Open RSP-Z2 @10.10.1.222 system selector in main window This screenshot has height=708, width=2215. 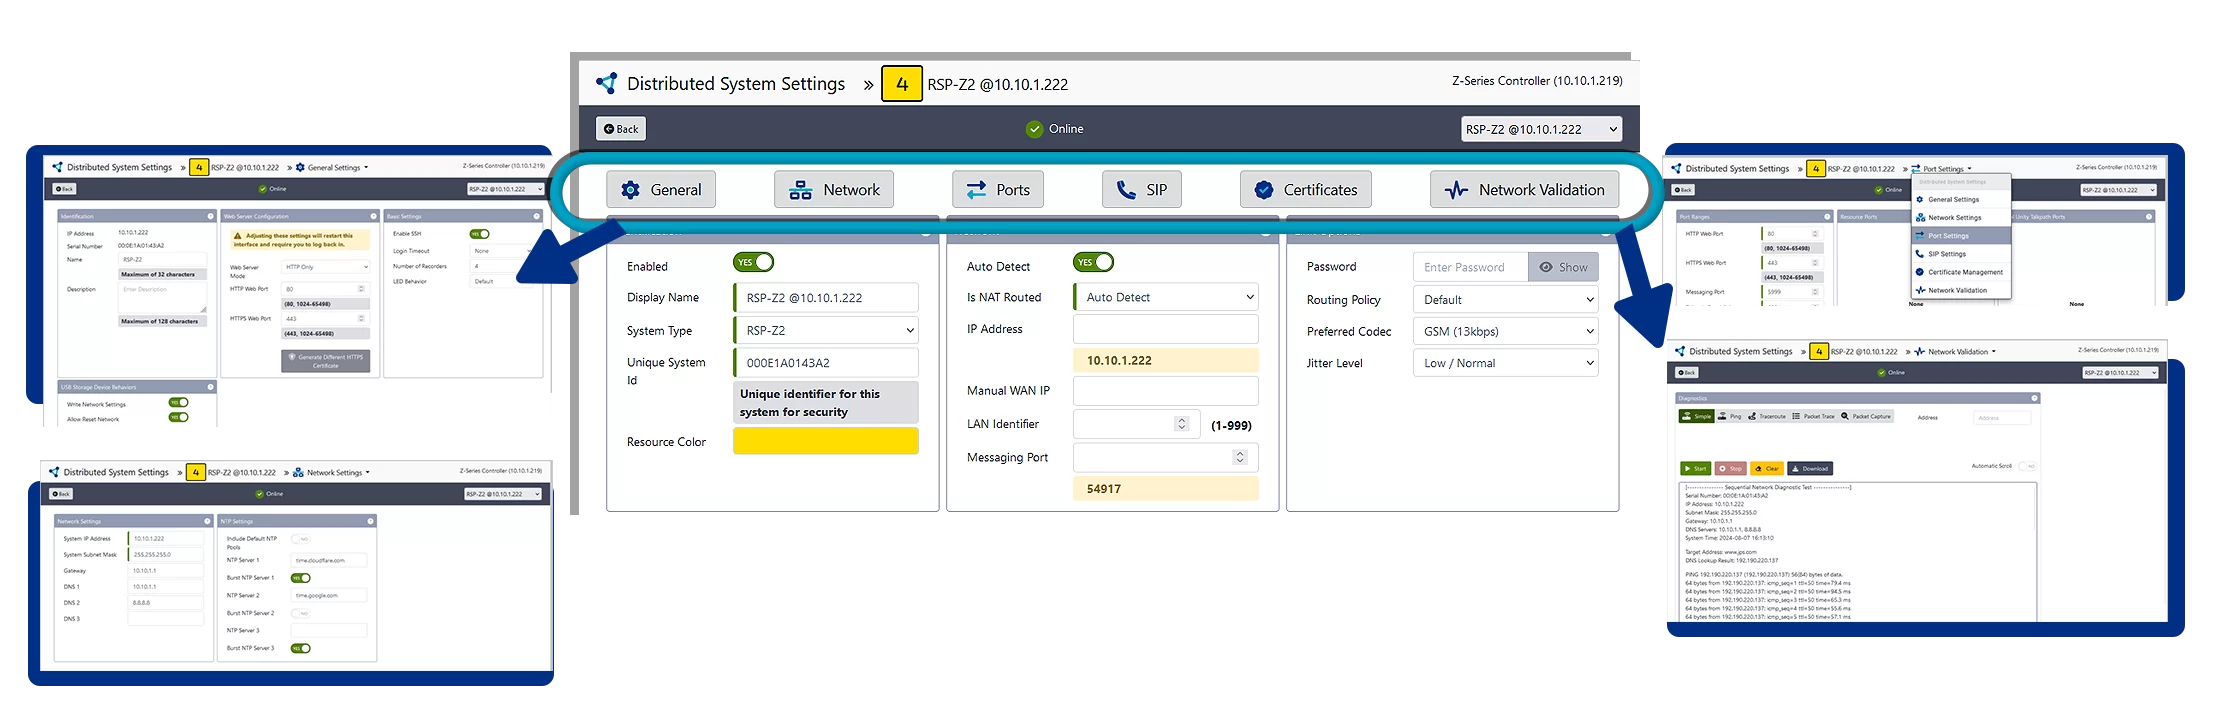click(x=1541, y=129)
